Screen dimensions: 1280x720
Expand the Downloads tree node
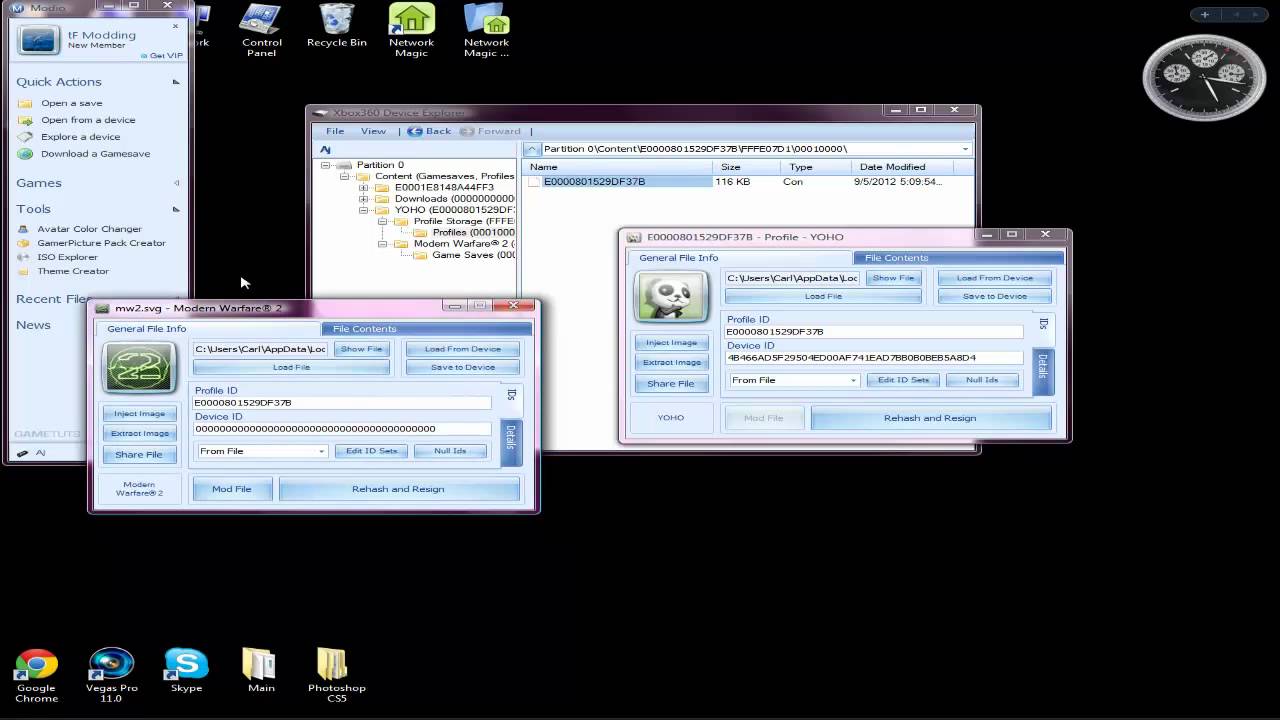(x=363, y=199)
